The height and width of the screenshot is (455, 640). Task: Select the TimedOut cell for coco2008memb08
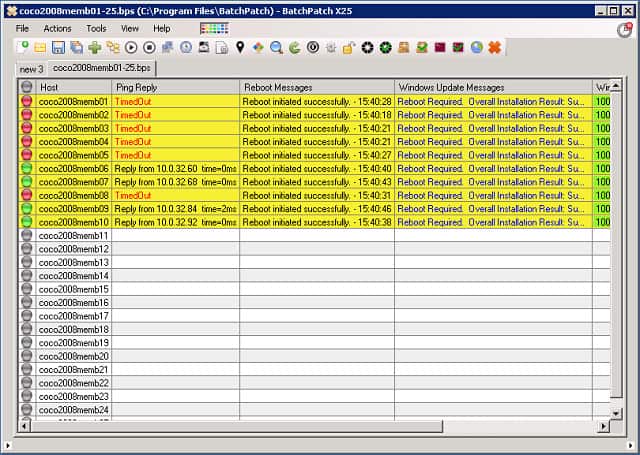[175, 195]
